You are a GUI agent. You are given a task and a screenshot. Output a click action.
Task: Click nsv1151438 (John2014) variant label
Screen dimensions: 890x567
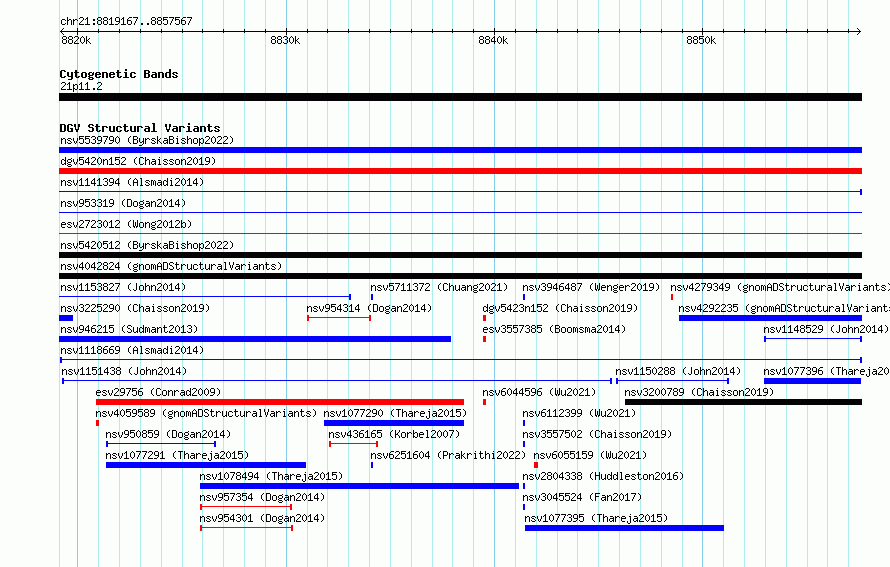[x=124, y=371]
